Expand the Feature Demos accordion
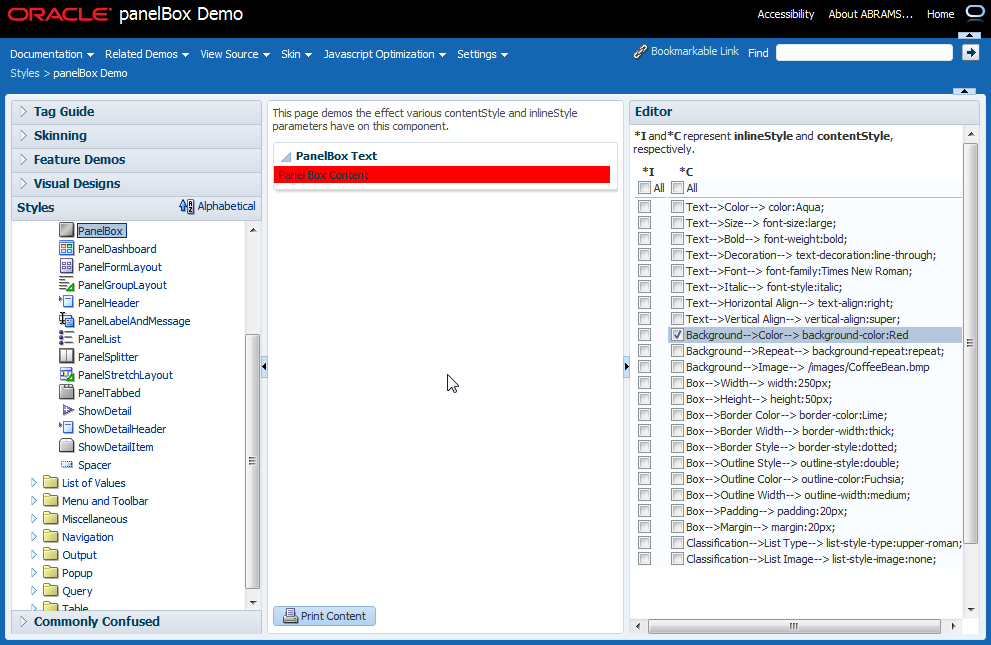Screen dimensions: 991x645 point(23,159)
